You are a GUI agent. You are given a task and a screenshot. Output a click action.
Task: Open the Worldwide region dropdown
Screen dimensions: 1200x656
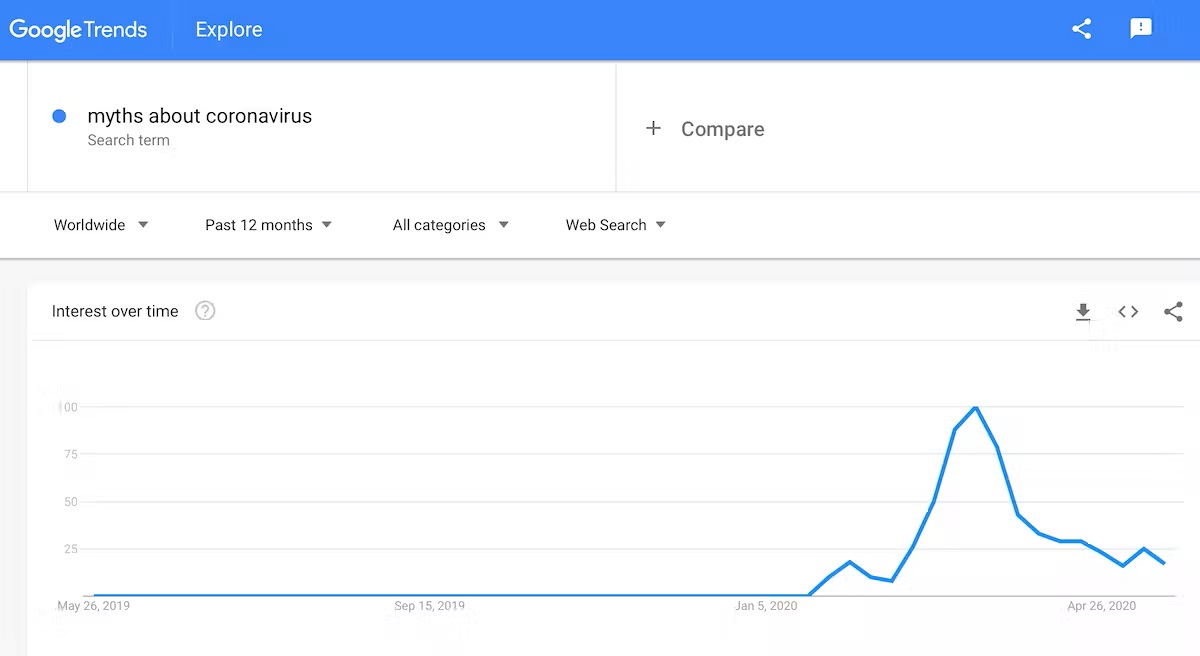click(x=101, y=225)
